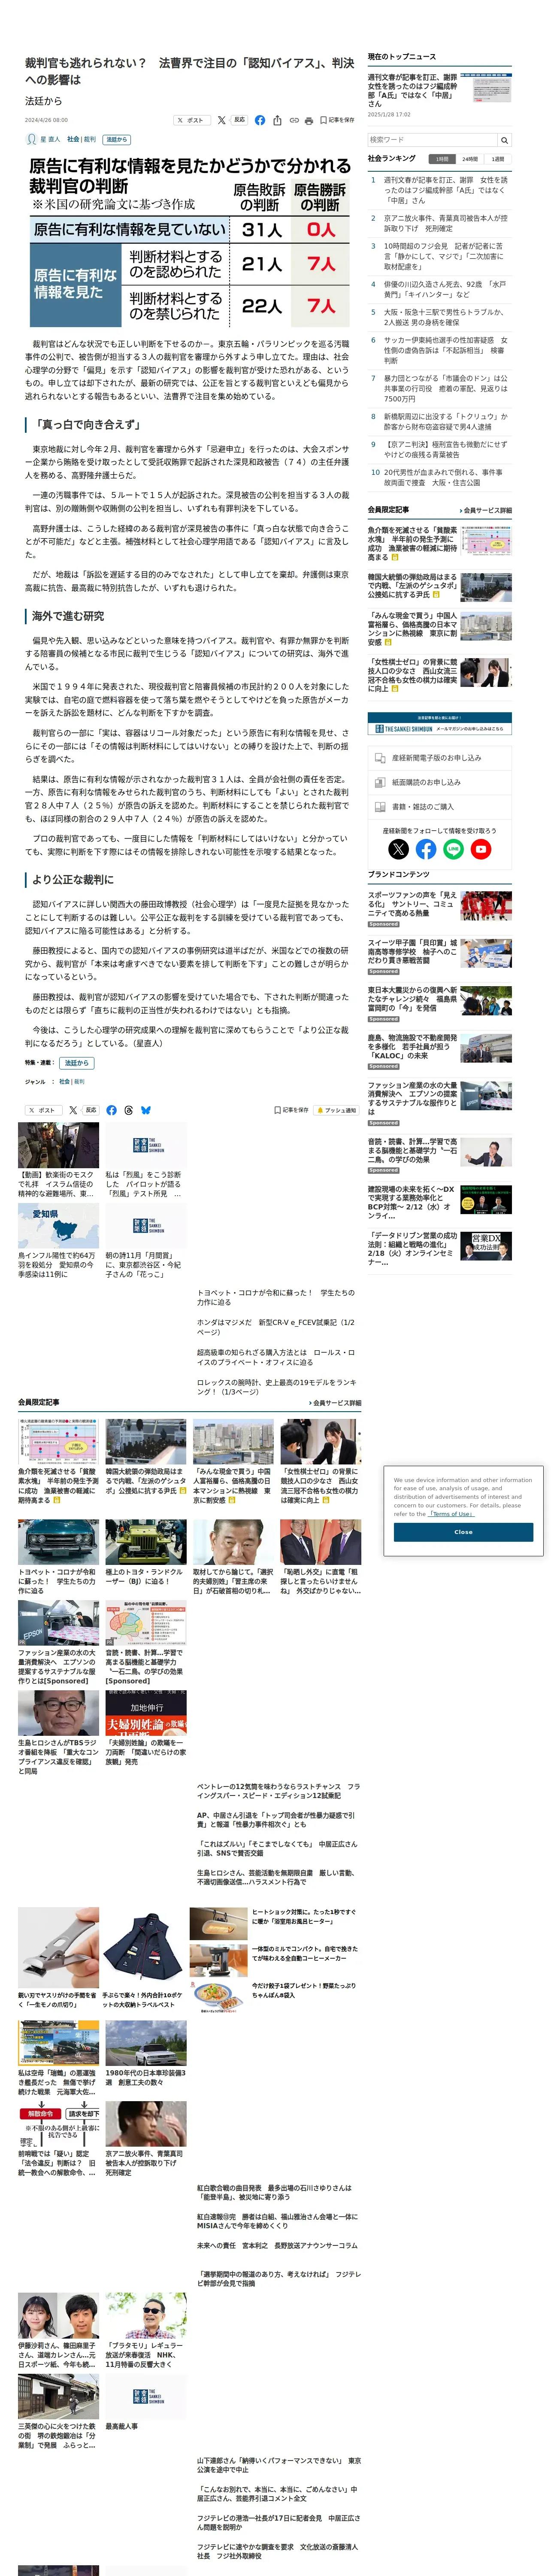551x2576 pixels.
Task: Open Terms of Use link in notice
Action: (x=452, y=1514)
